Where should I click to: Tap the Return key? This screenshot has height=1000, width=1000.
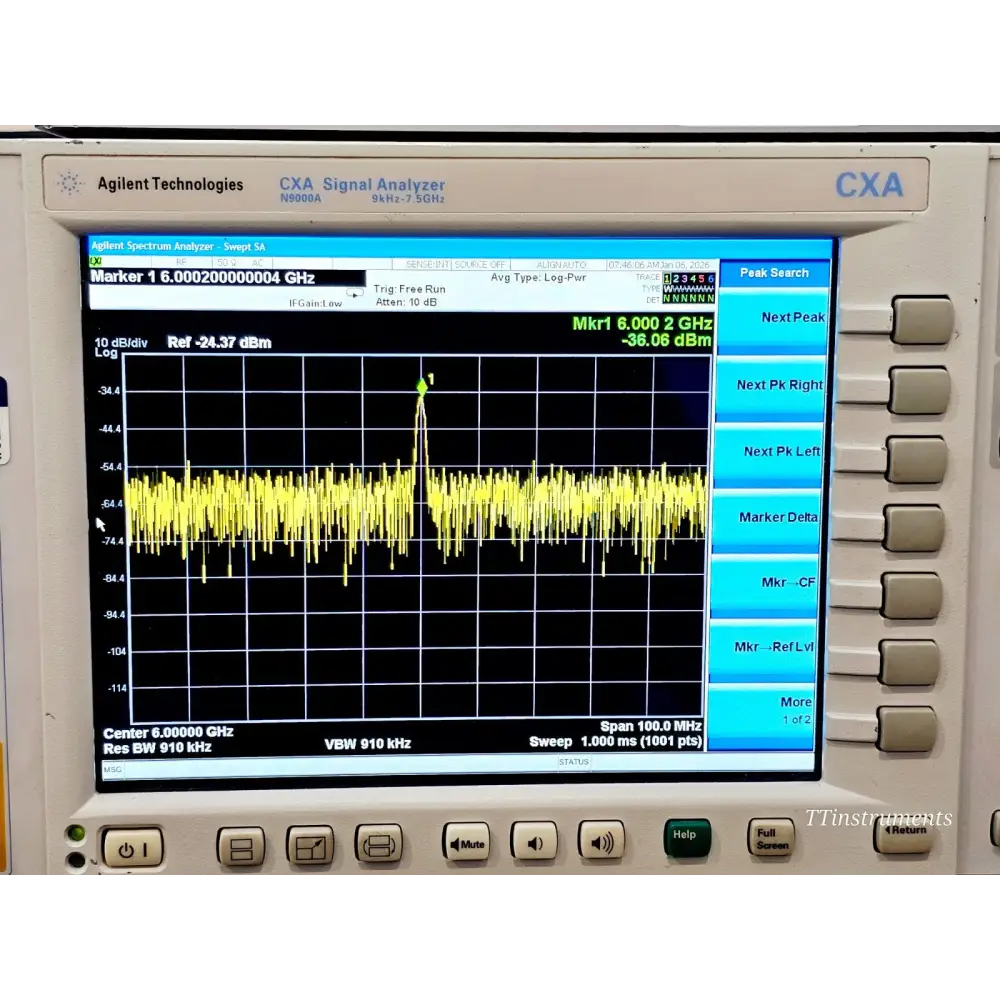[x=904, y=834]
